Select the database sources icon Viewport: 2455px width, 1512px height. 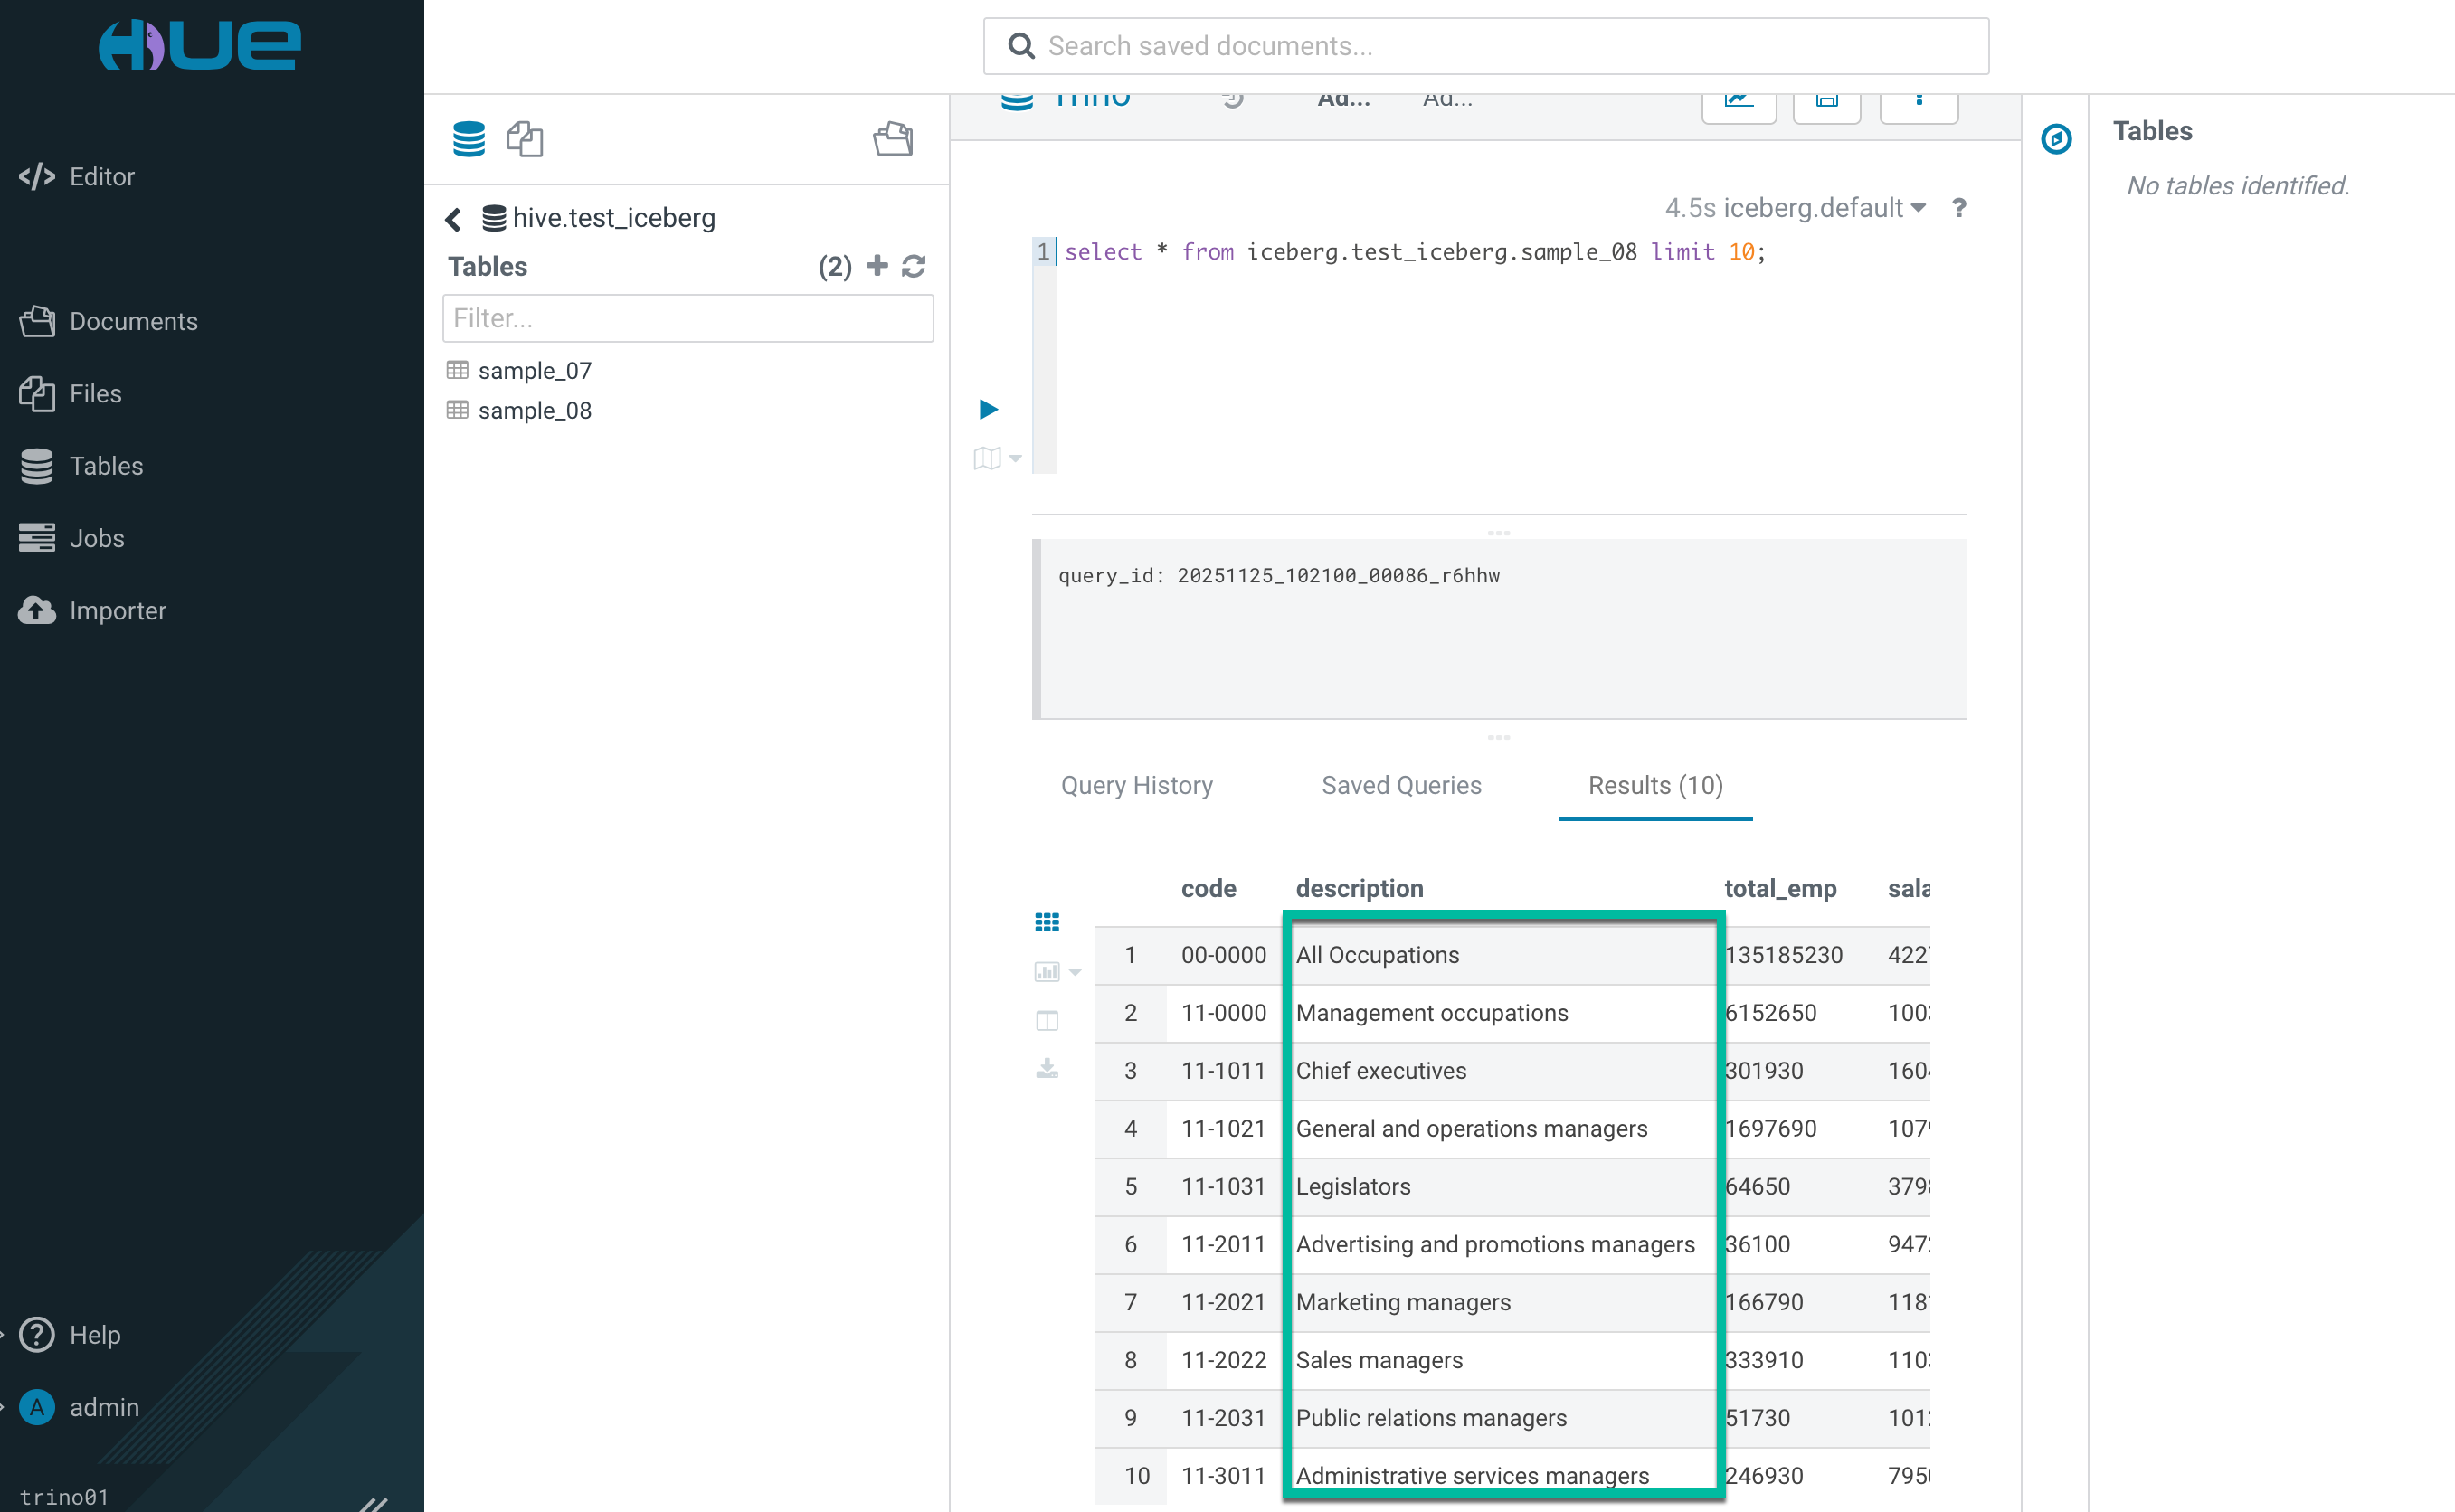(x=469, y=139)
